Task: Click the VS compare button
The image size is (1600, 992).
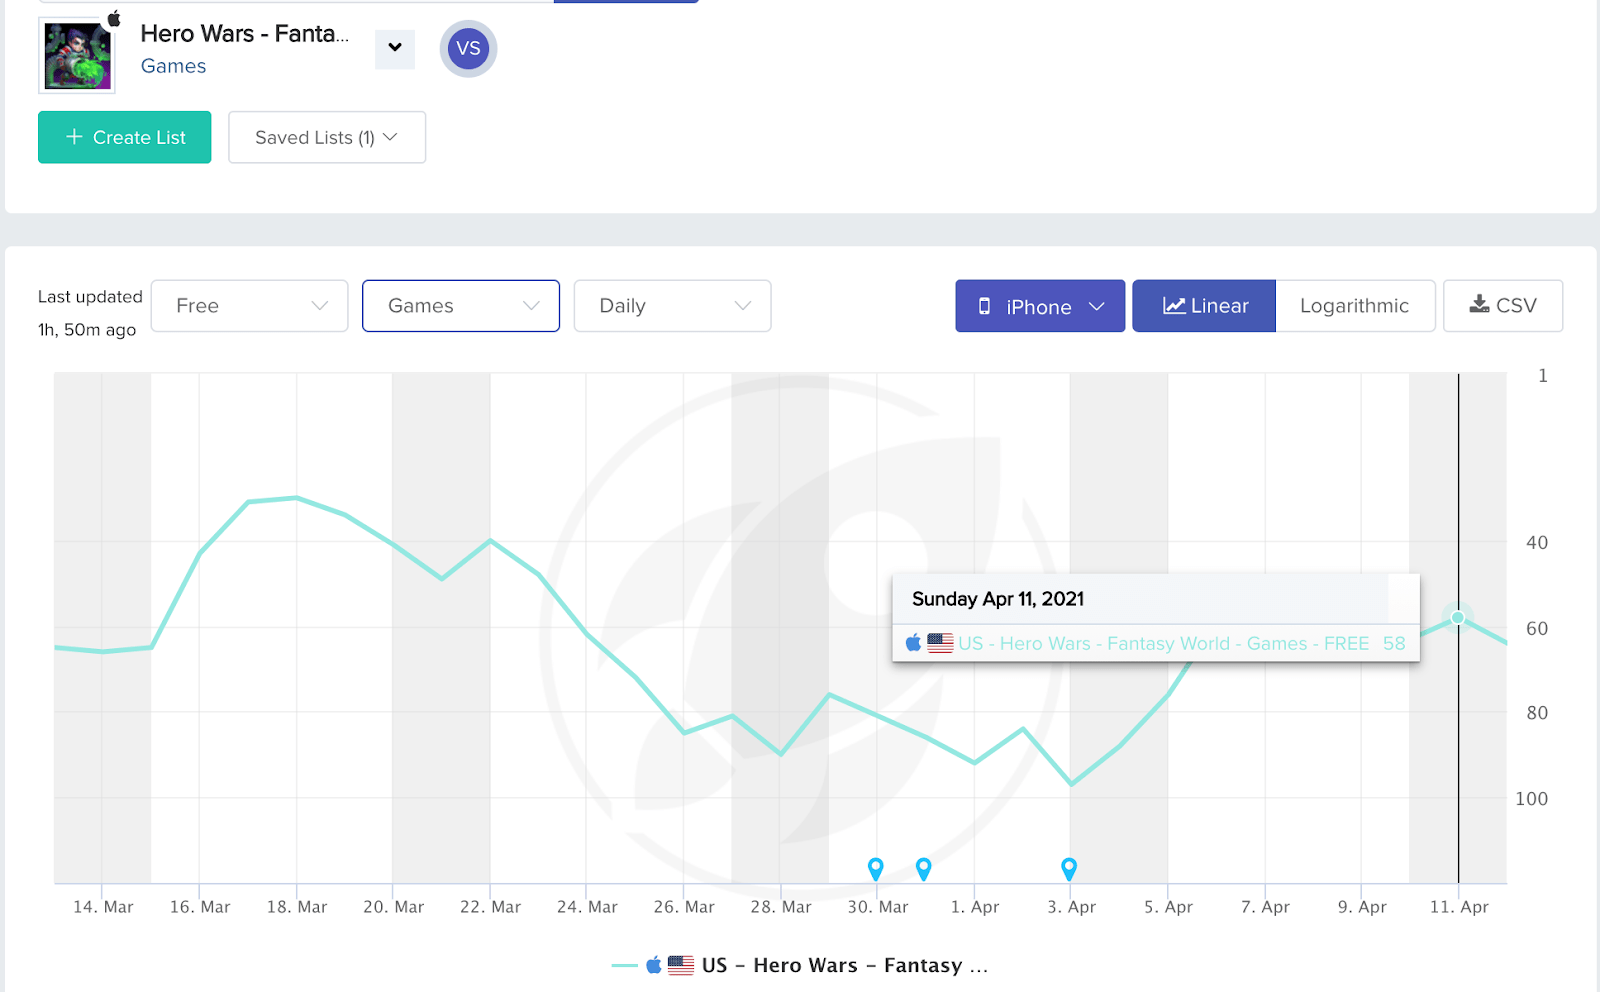Action: (468, 48)
